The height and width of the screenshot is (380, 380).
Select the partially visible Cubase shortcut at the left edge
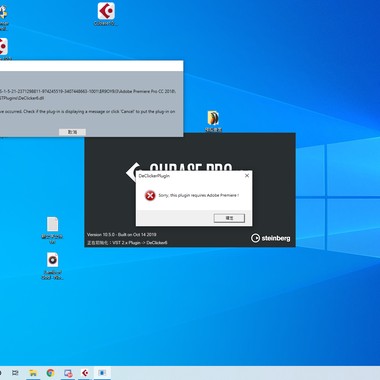tap(4, 49)
